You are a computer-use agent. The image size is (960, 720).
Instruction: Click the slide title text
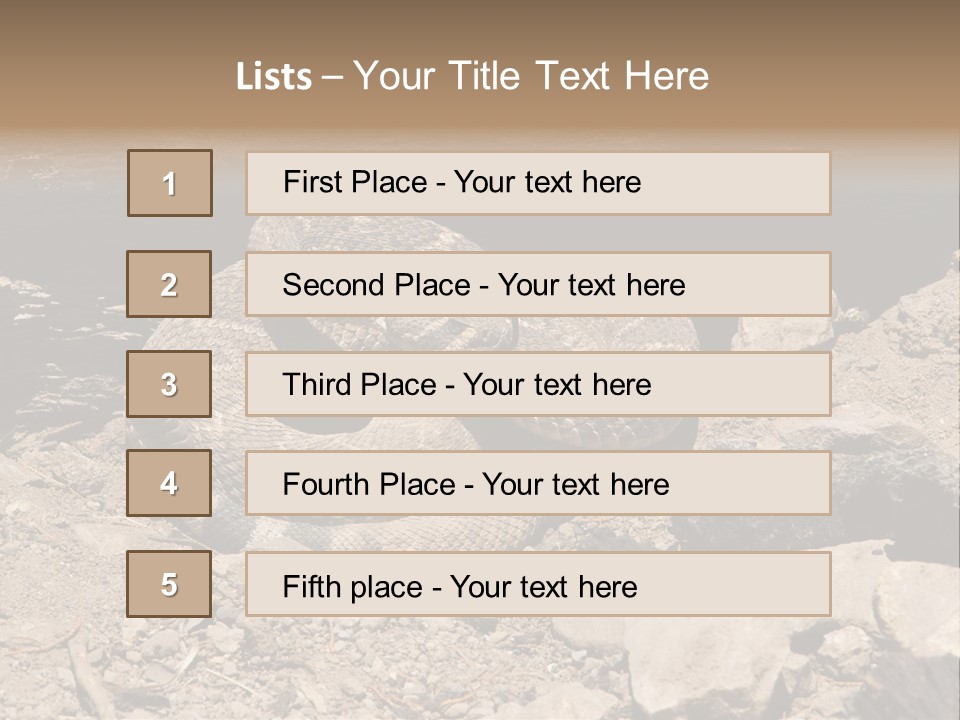pyautogui.click(x=472, y=76)
